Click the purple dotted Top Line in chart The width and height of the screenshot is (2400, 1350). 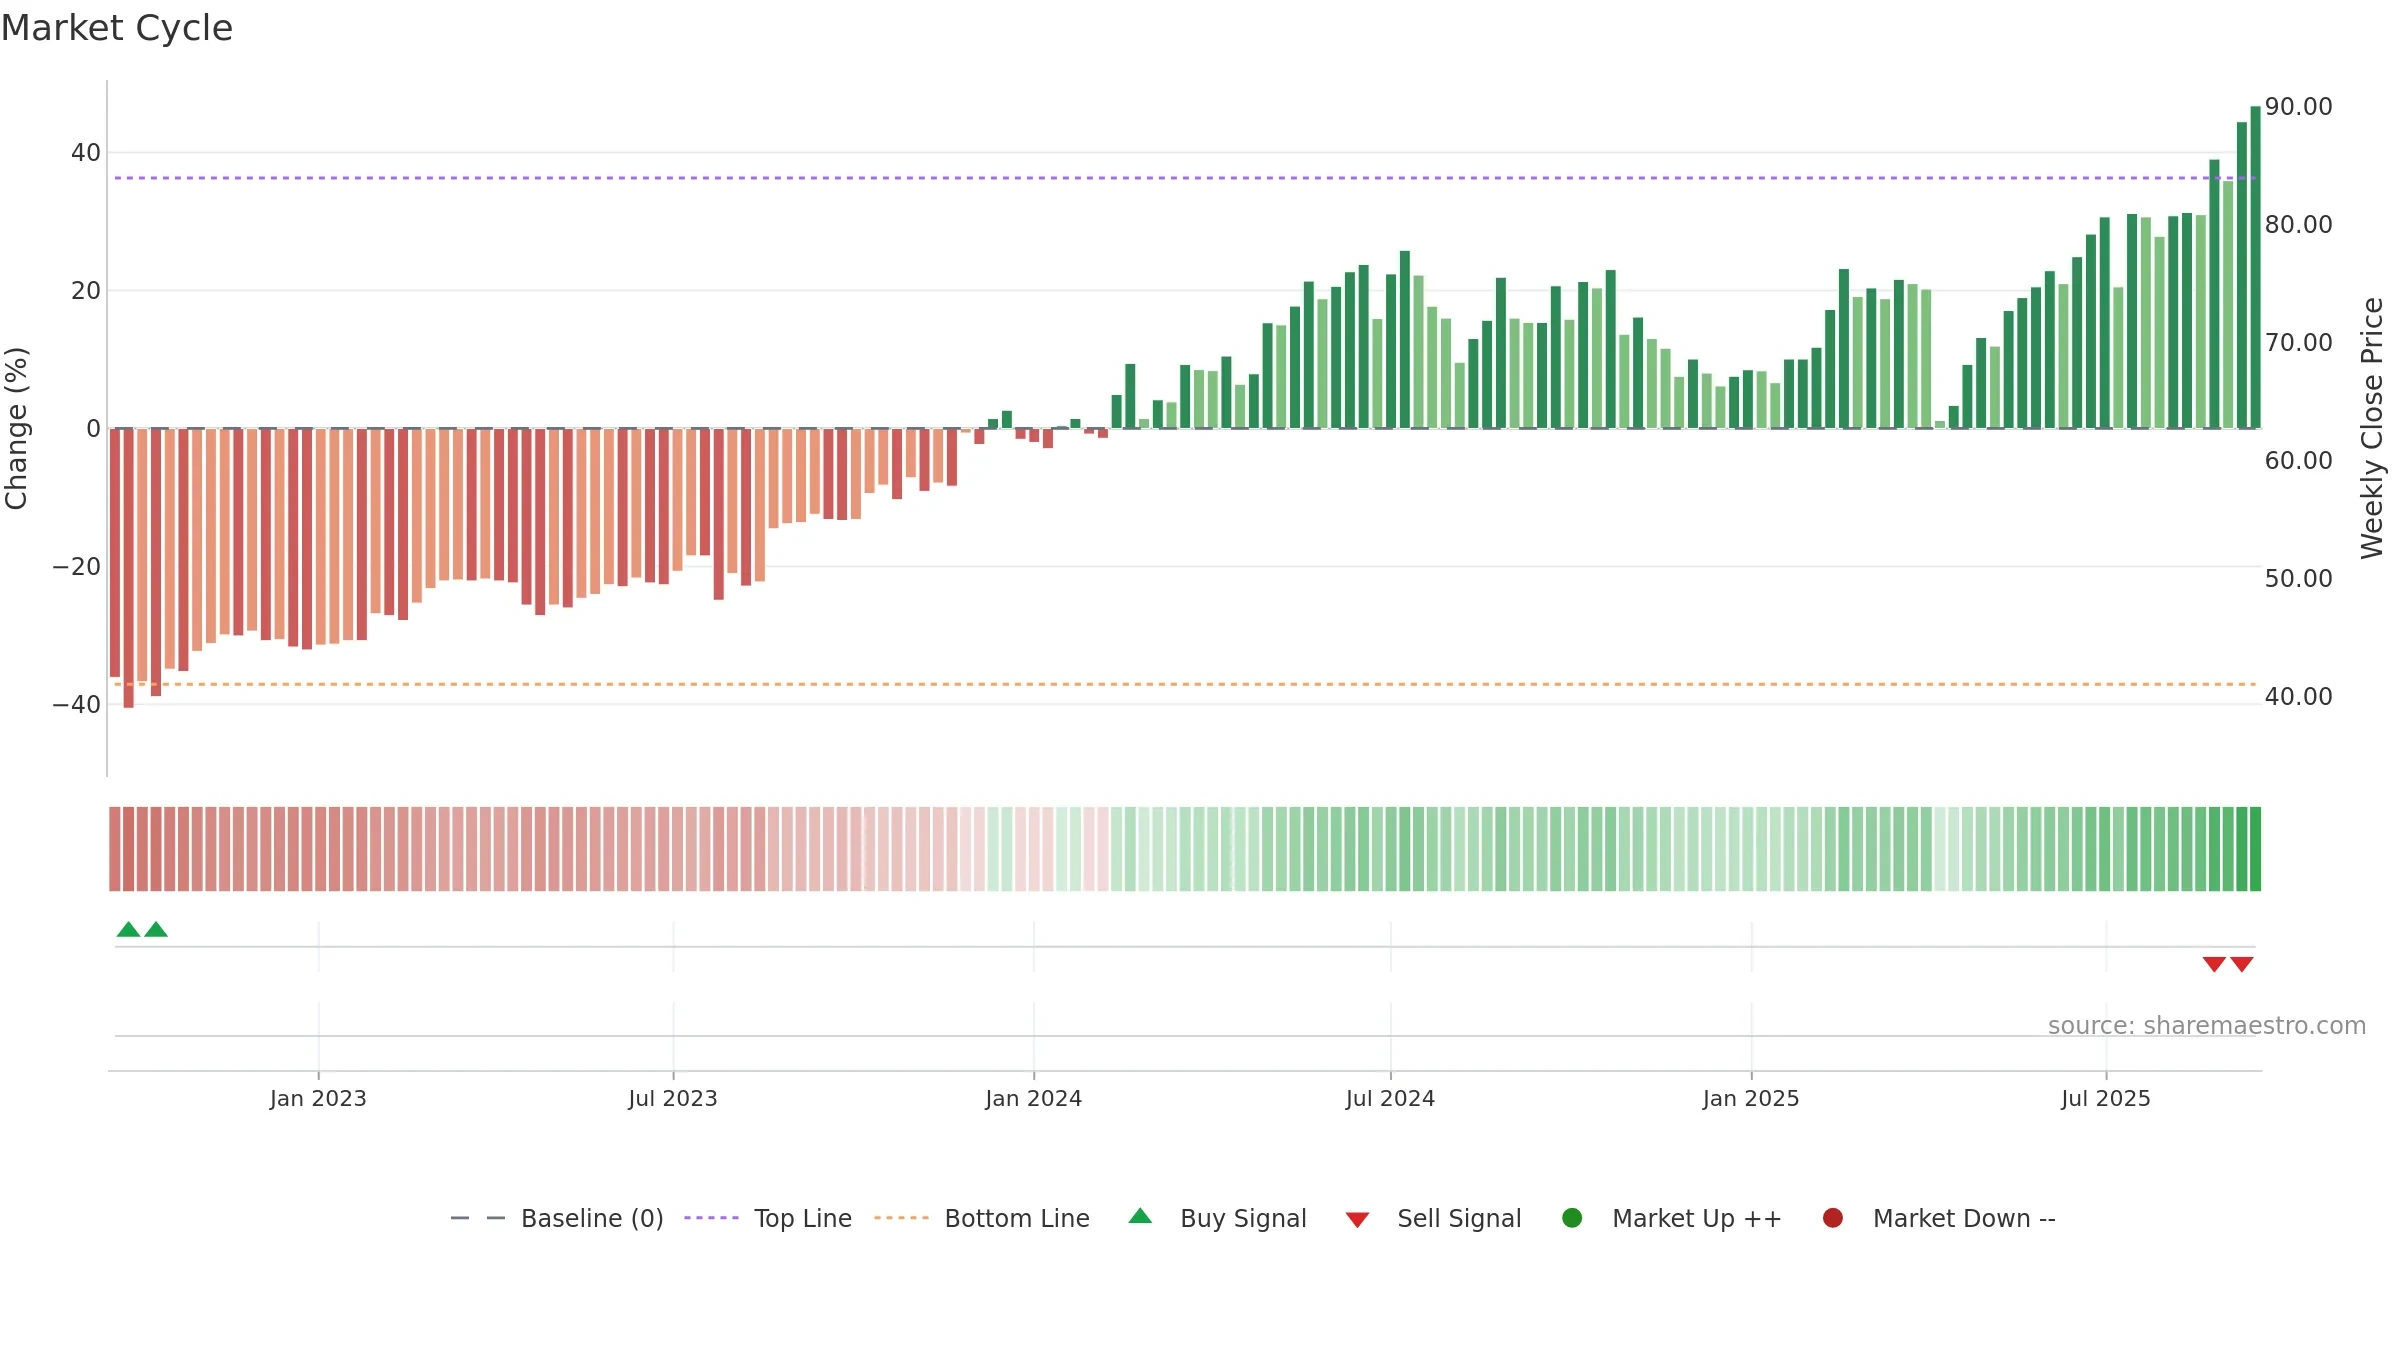1185,178
